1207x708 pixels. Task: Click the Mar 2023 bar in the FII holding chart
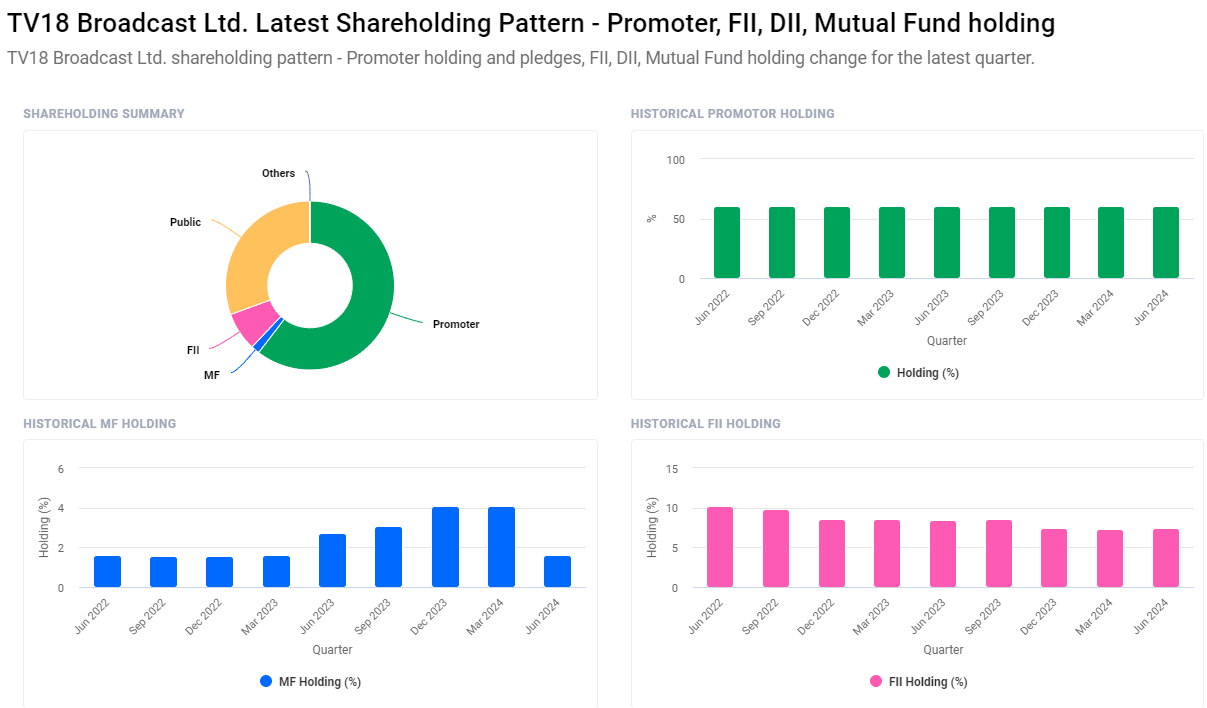click(x=887, y=554)
